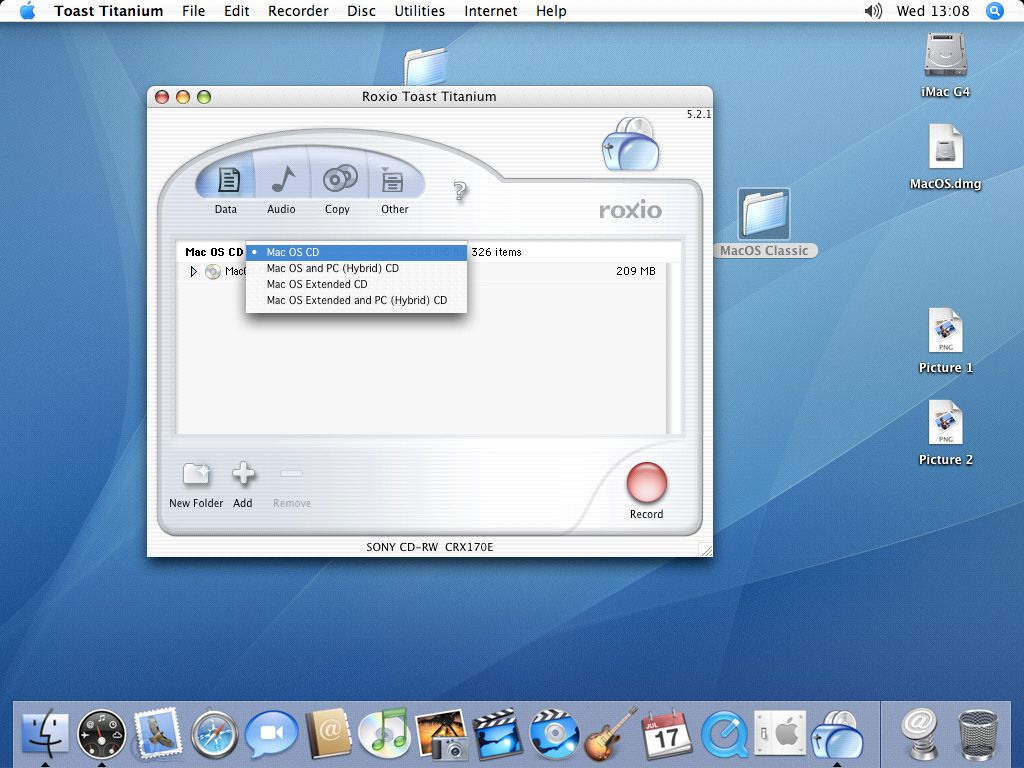Screen dimensions: 1024x768
Task: Open the Internet menu
Action: pyautogui.click(x=490, y=11)
